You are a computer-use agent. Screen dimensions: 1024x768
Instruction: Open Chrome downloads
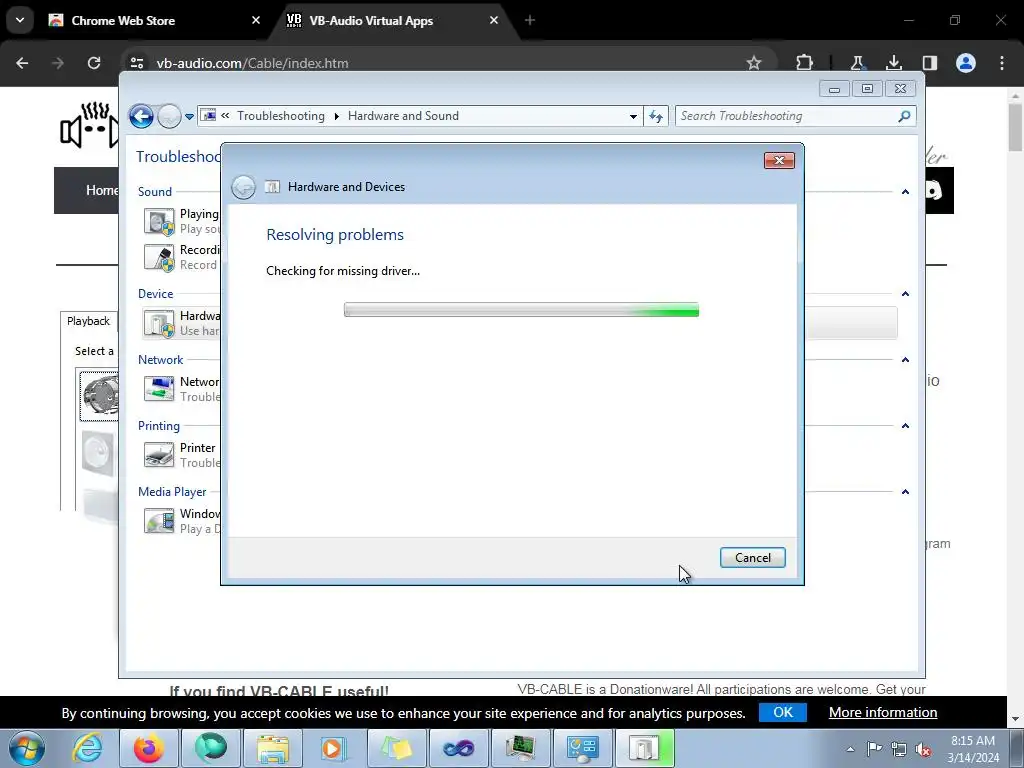pyautogui.click(x=893, y=63)
